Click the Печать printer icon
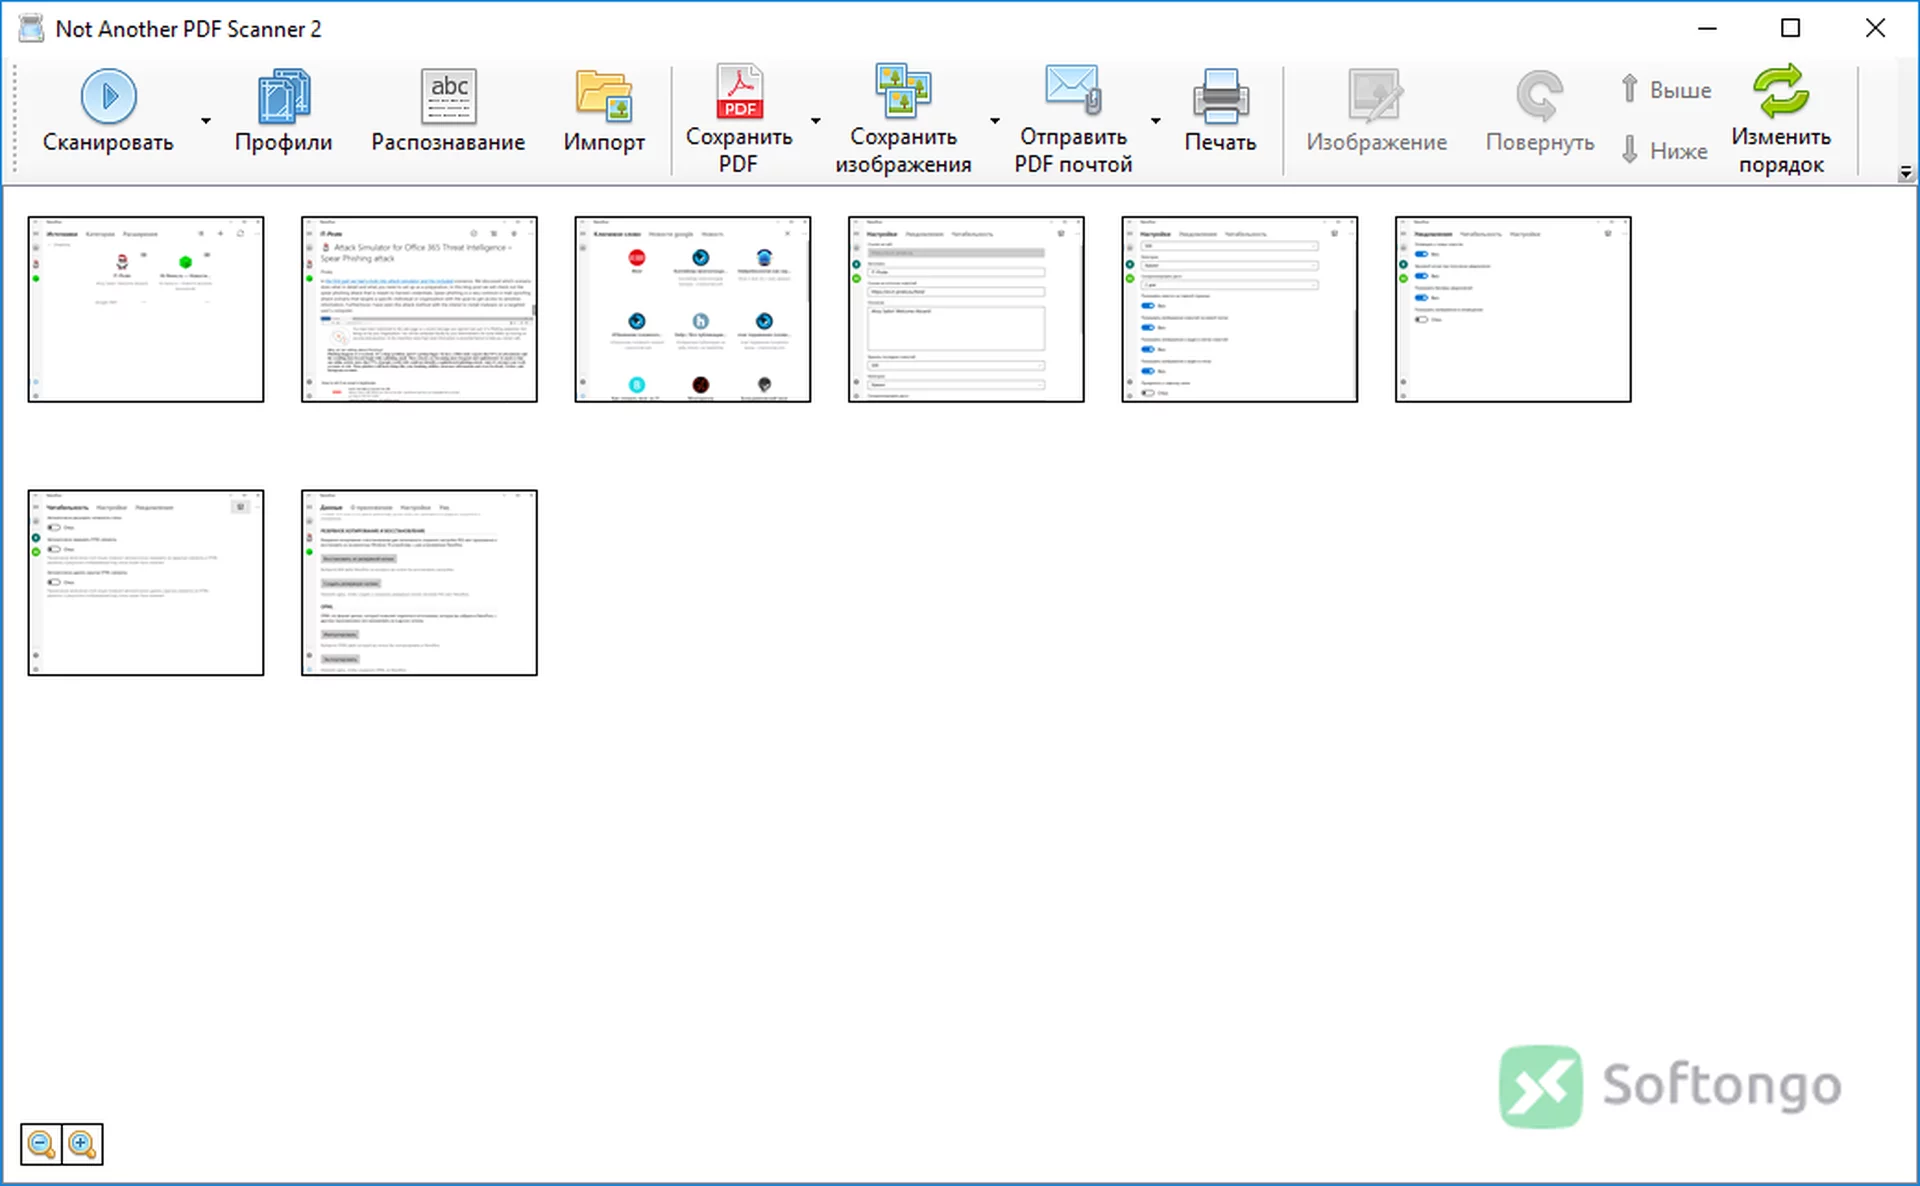Image resolution: width=1920 pixels, height=1186 pixels. [x=1220, y=97]
